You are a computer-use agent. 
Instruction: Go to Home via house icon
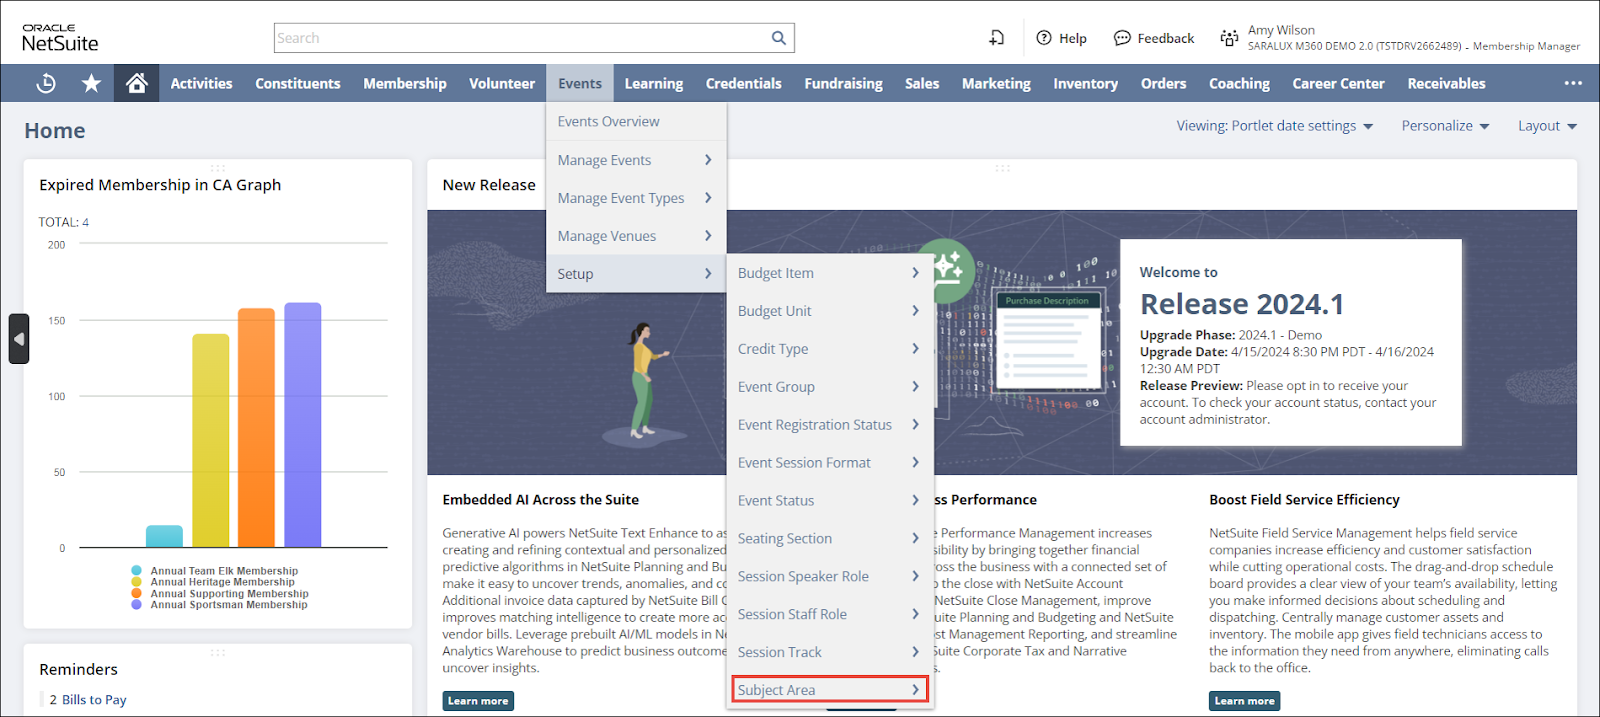pyautogui.click(x=137, y=84)
